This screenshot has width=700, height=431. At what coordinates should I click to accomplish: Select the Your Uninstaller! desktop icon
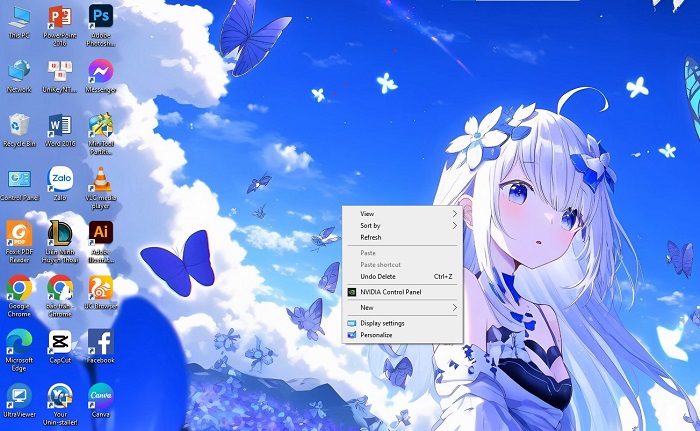click(x=60, y=405)
